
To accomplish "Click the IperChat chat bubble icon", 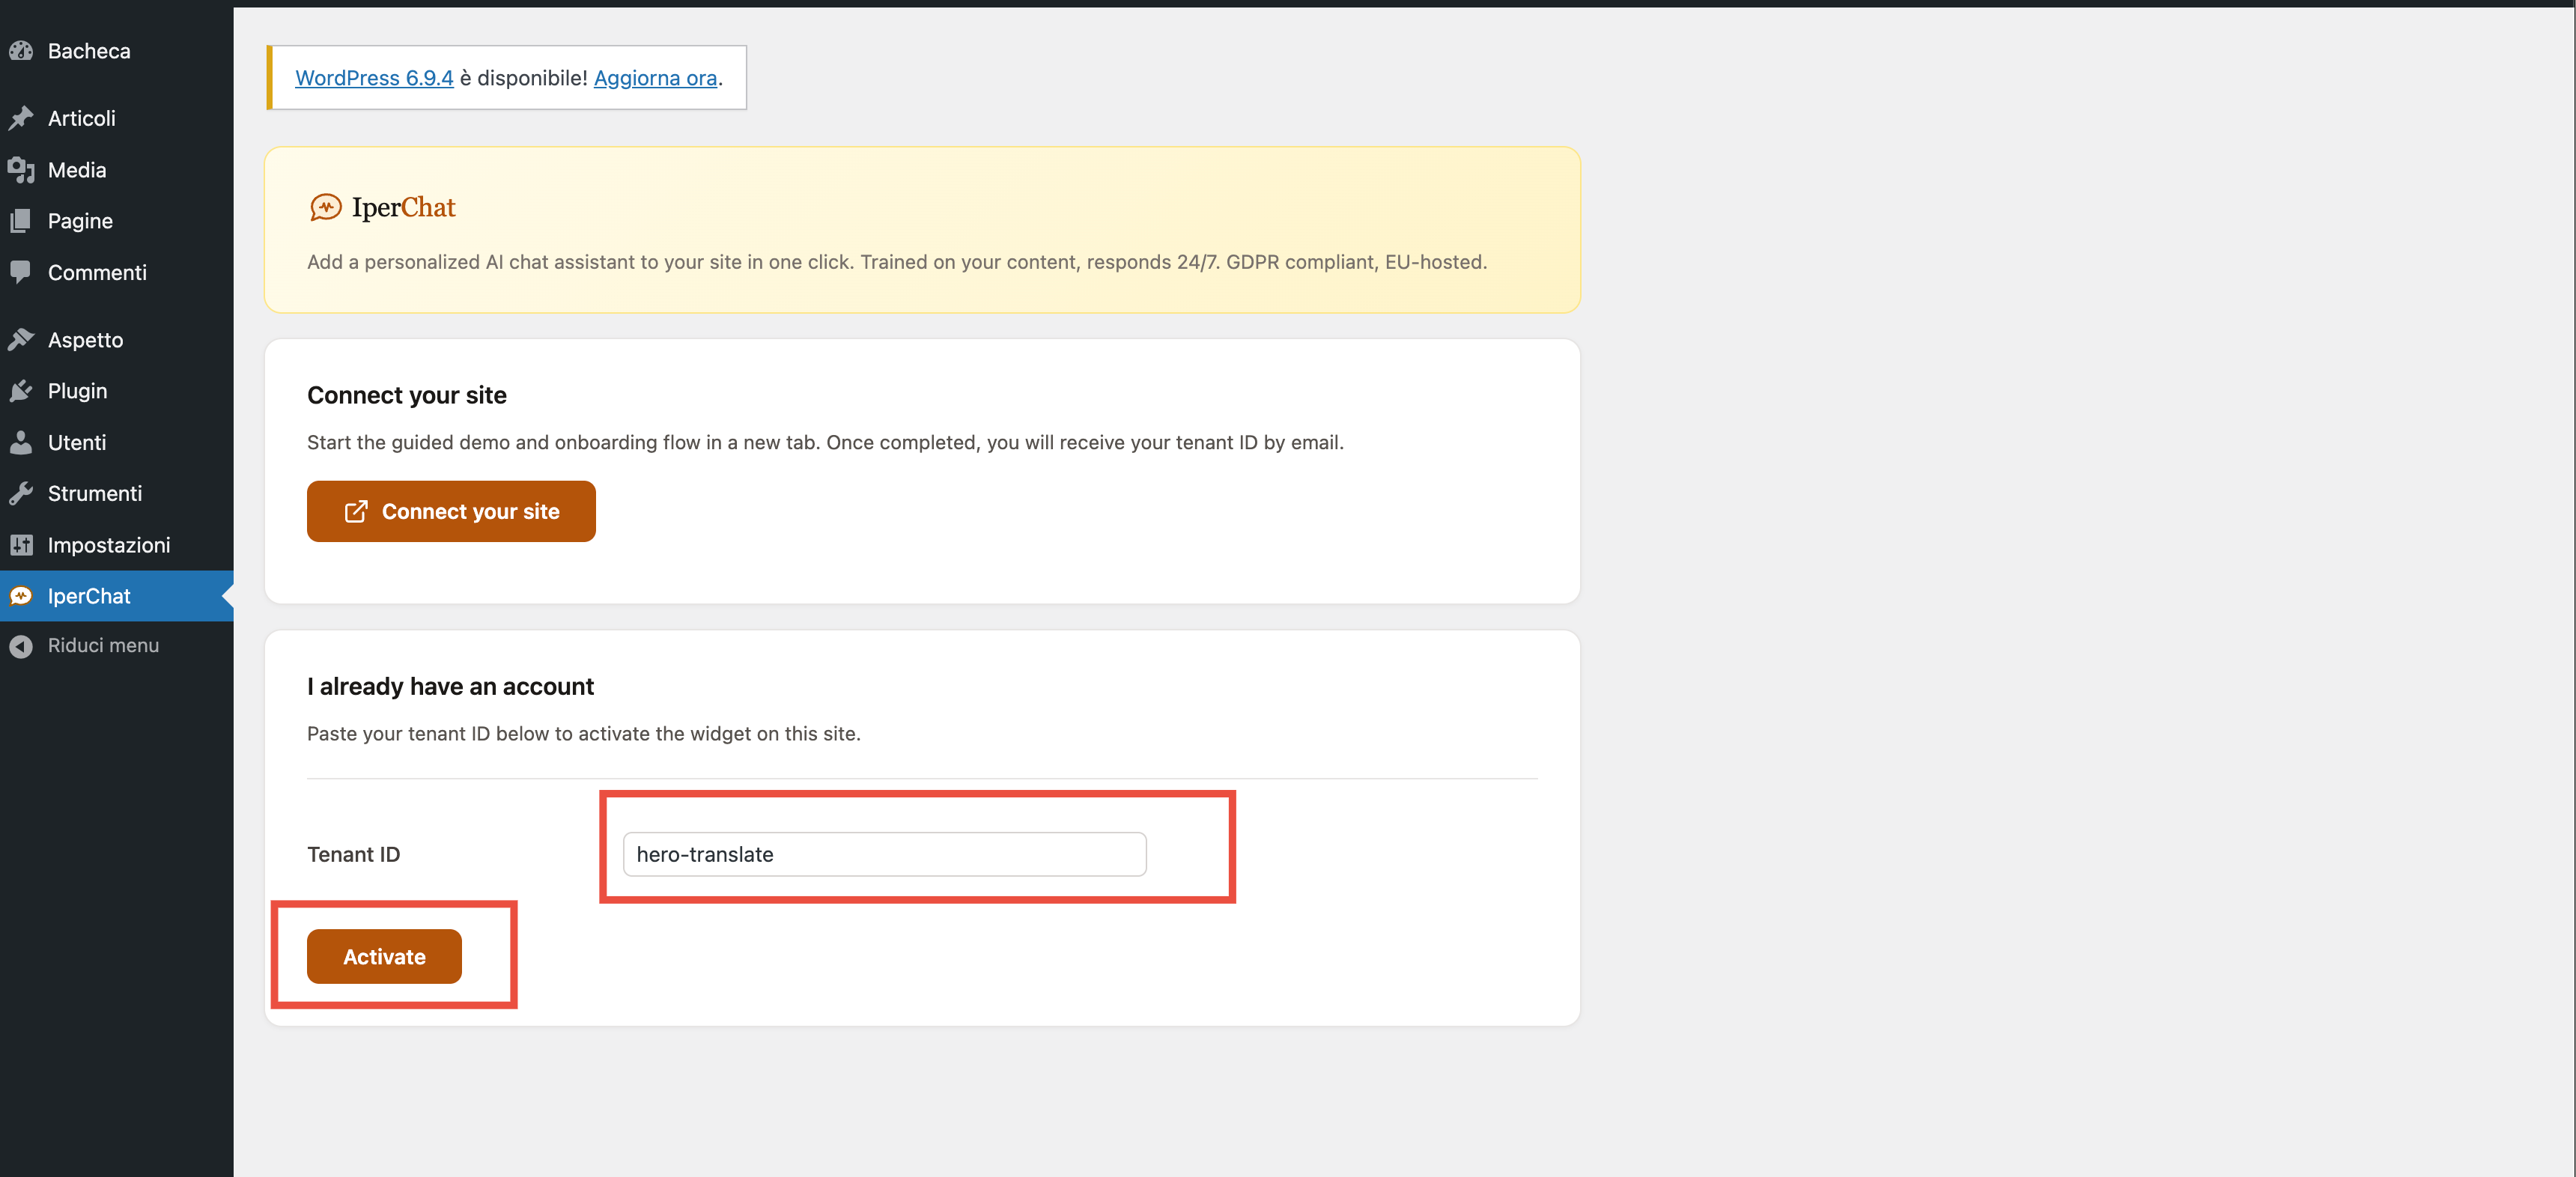I will (22, 596).
